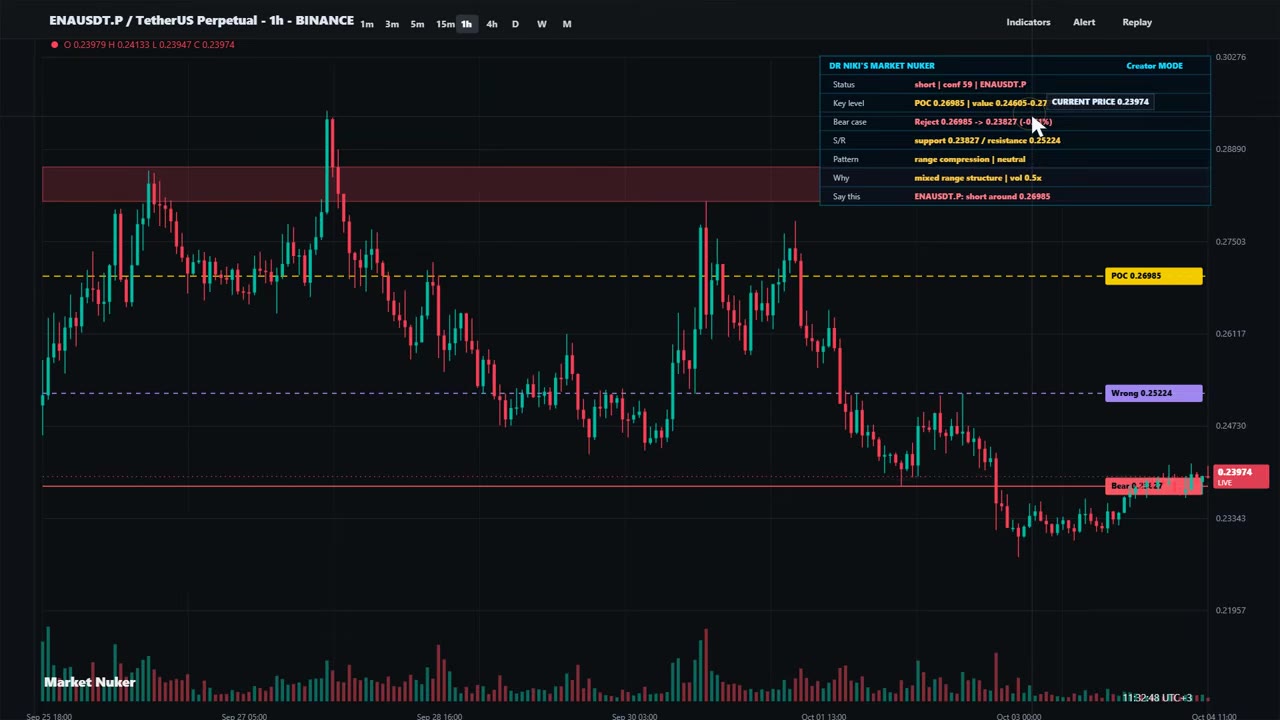The image size is (1280, 720).
Task: Click the 11:32:48 UTC+3 clock
Action: tap(1157, 698)
